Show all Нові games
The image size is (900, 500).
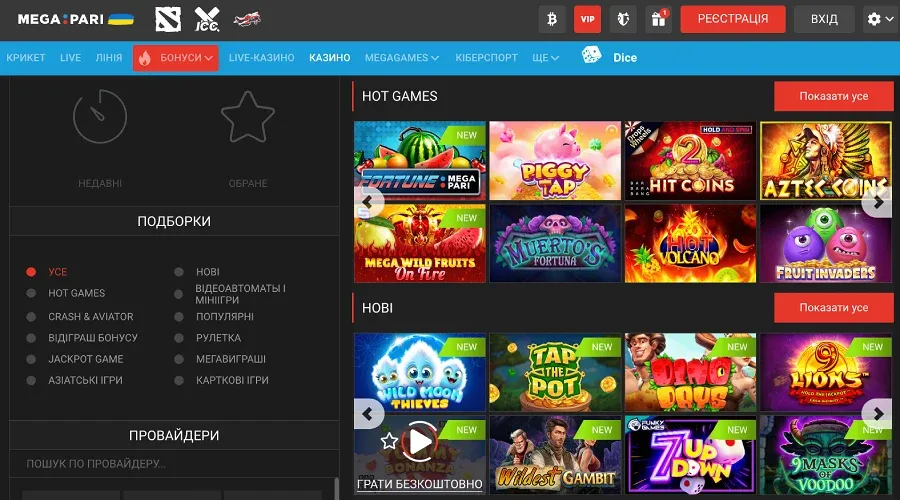click(833, 308)
